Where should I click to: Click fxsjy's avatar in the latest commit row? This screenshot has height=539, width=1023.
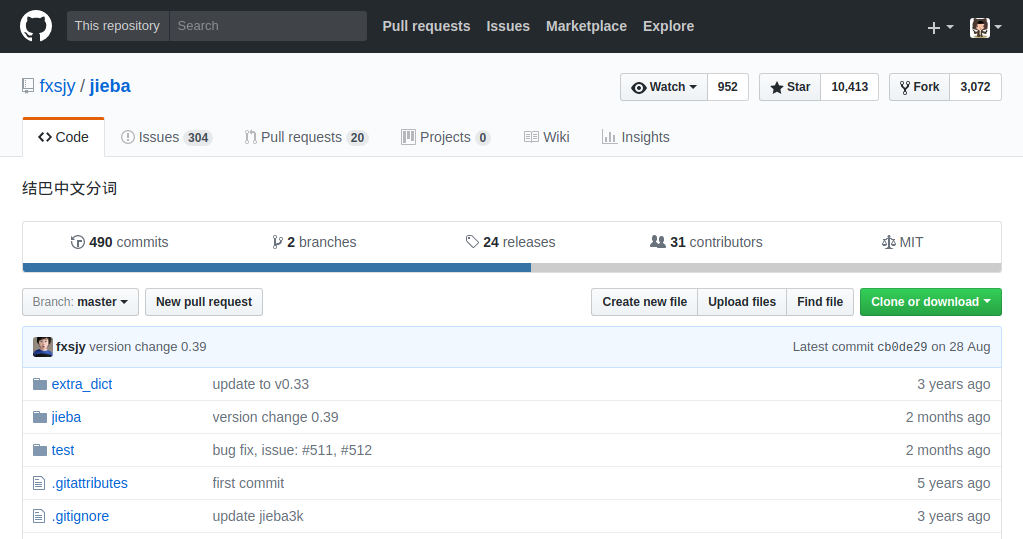[43, 347]
